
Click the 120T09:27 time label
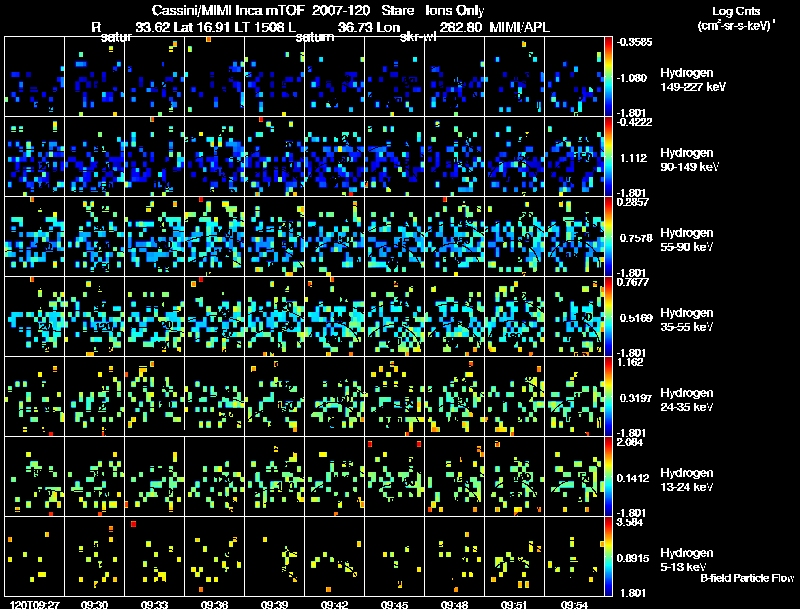35,604
